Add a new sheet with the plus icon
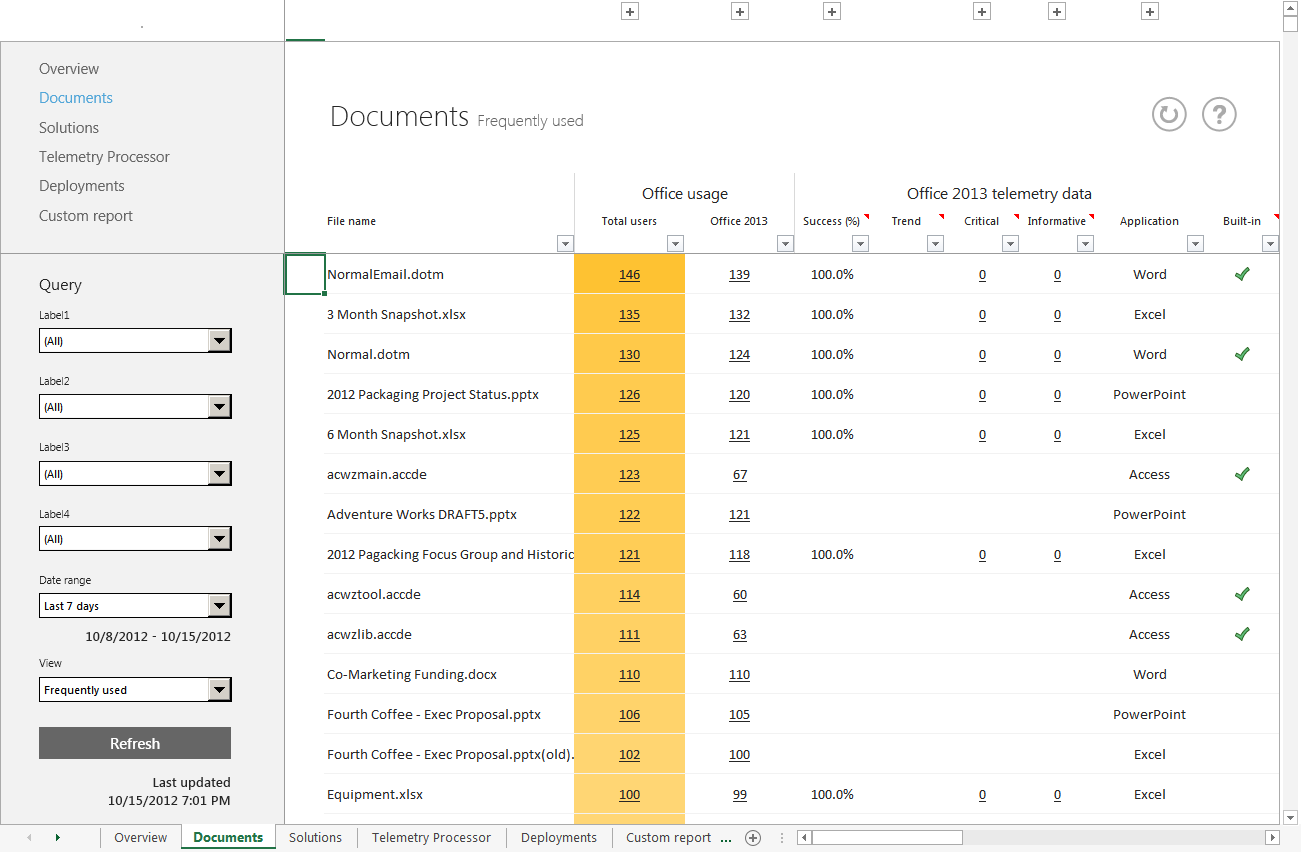 [x=753, y=838]
